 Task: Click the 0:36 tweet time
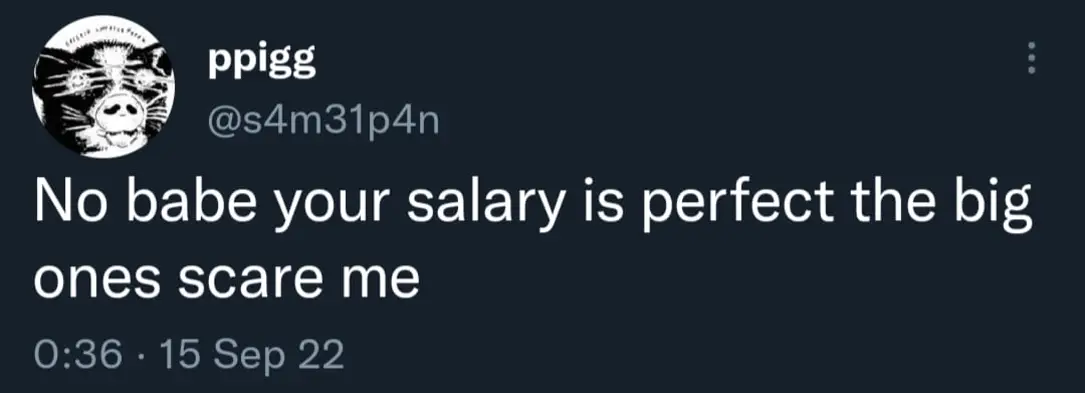pyautogui.click(x=78, y=356)
